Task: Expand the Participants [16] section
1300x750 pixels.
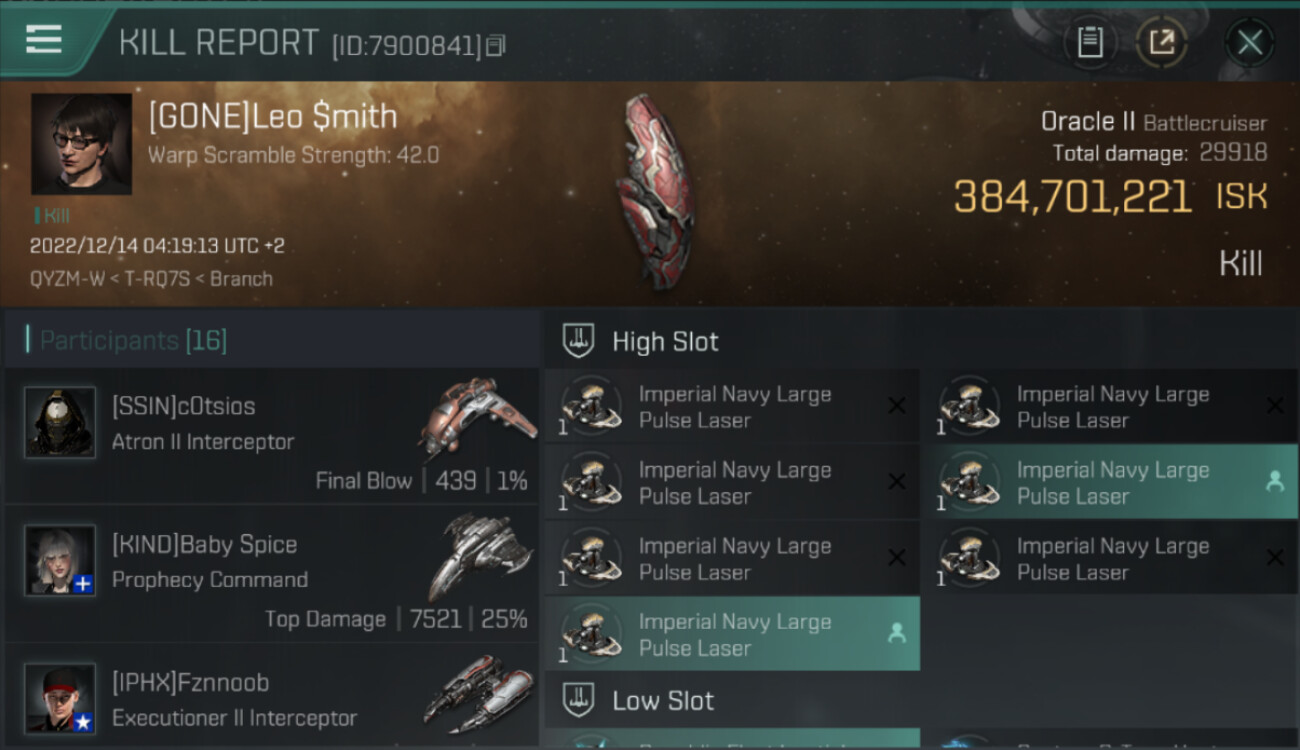Action: pos(133,341)
